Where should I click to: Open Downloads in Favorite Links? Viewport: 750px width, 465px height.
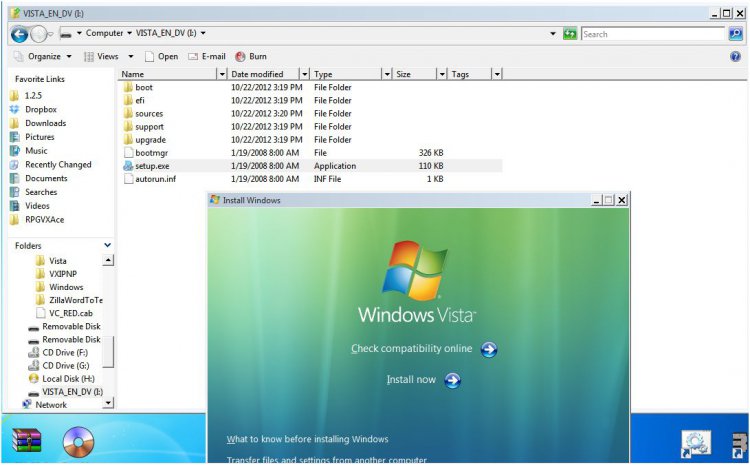[38, 123]
